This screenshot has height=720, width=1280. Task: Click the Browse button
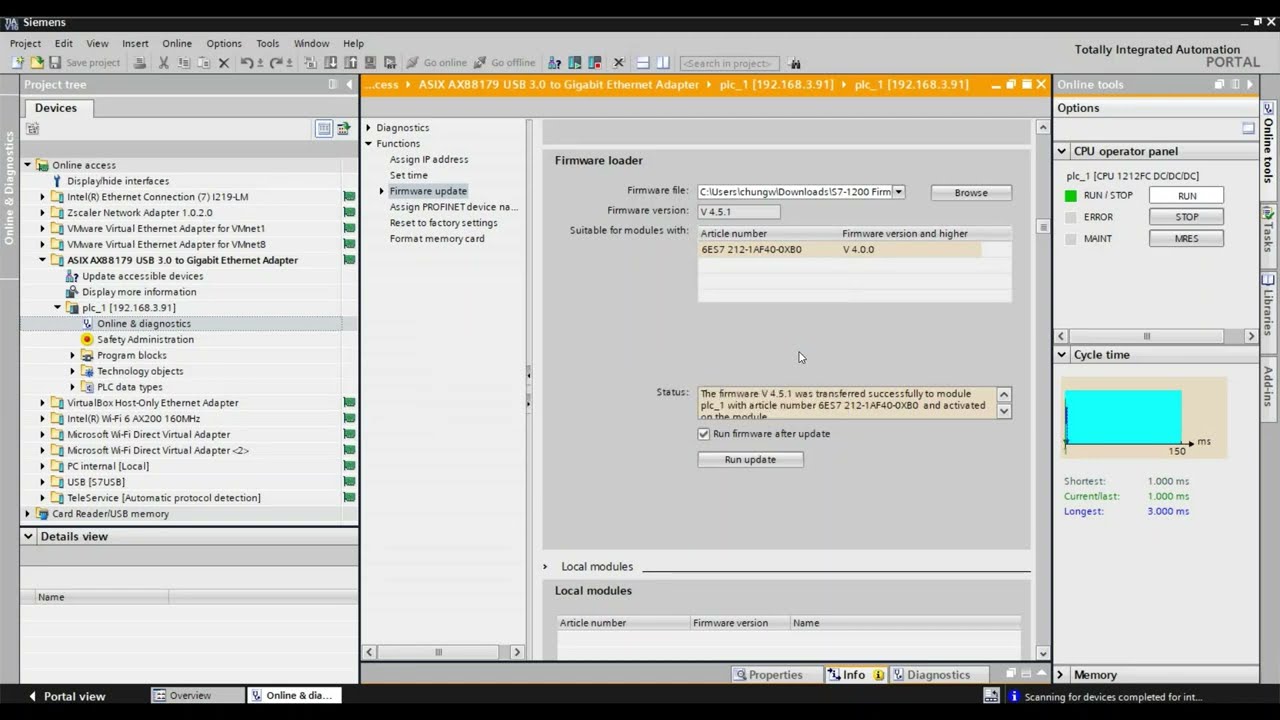click(971, 193)
